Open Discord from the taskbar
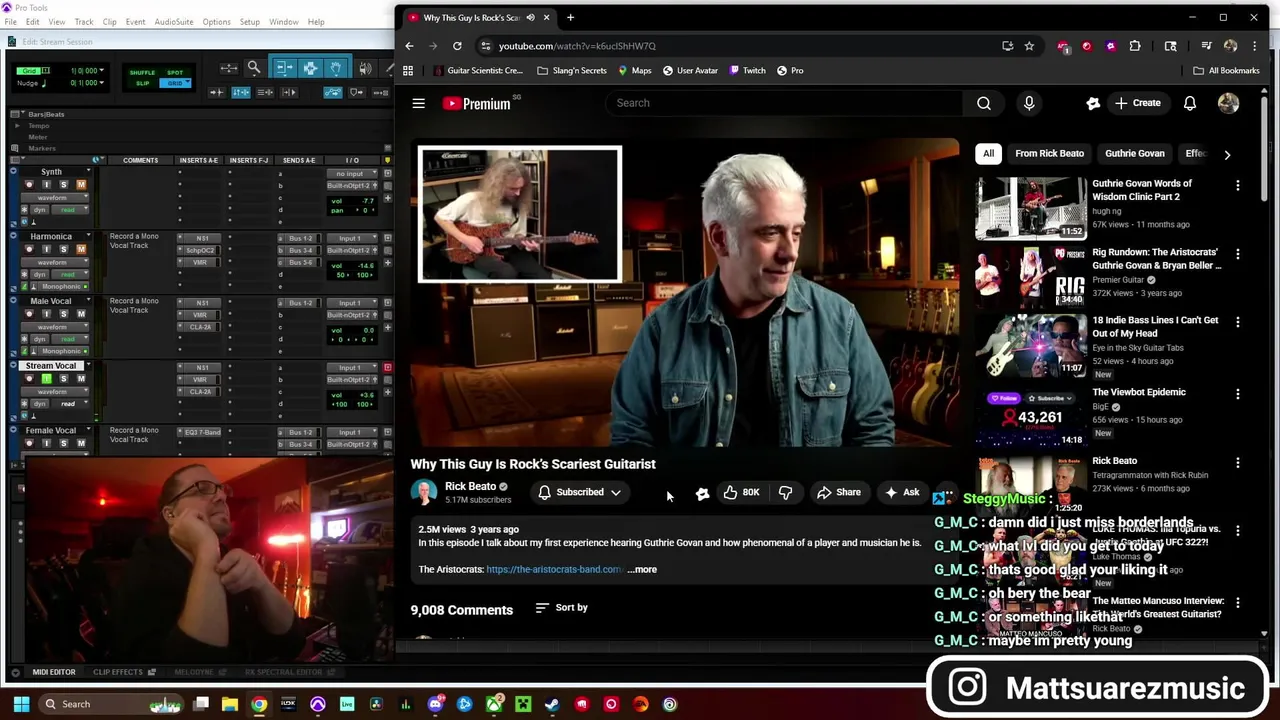The height and width of the screenshot is (720, 1280). (x=435, y=704)
